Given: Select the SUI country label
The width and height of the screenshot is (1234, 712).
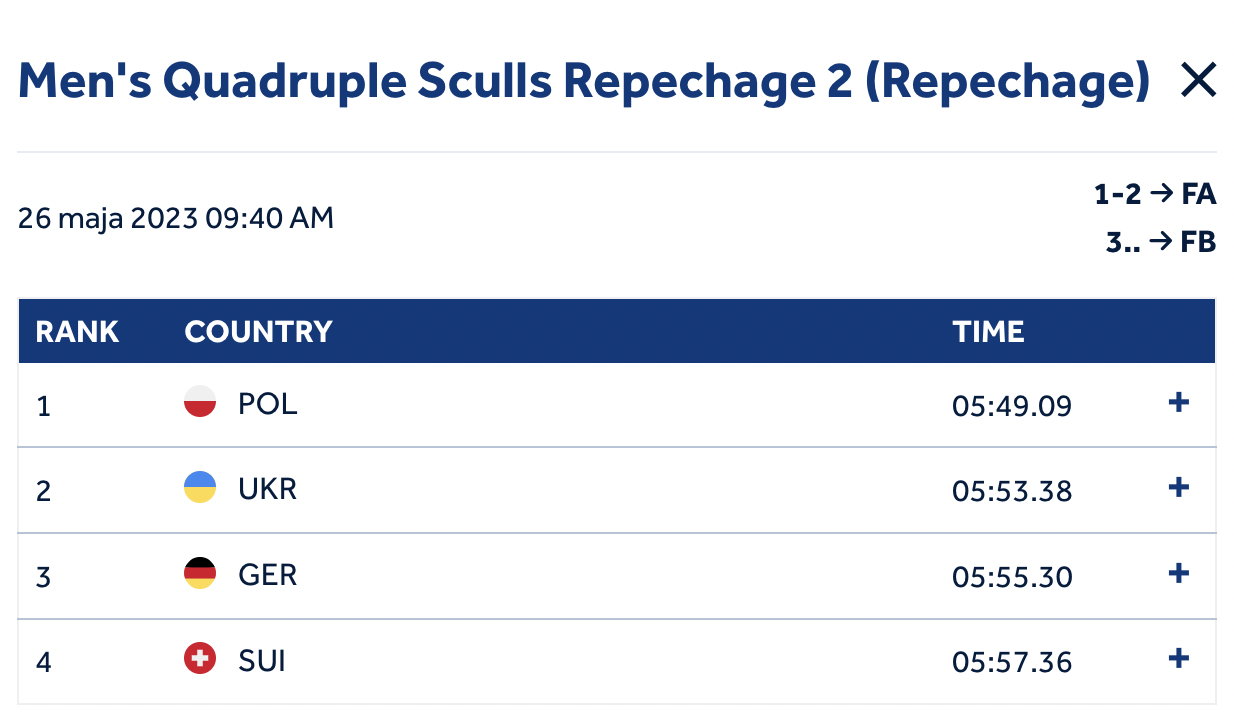Looking at the screenshot, I should click(262, 660).
